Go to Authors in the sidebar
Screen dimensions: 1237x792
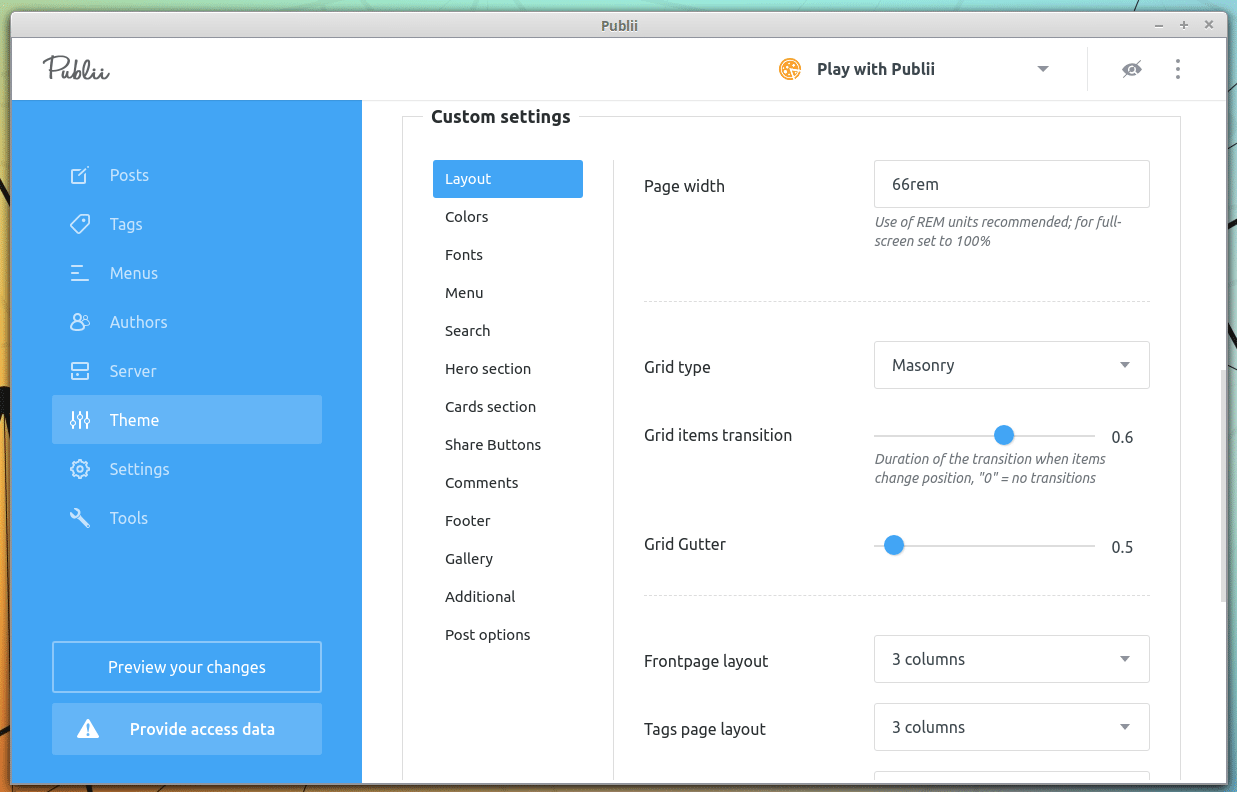click(187, 322)
